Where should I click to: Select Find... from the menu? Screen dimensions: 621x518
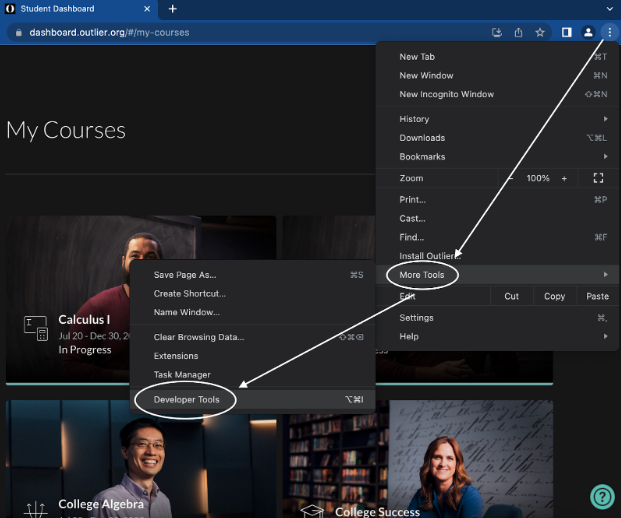click(x=497, y=237)
